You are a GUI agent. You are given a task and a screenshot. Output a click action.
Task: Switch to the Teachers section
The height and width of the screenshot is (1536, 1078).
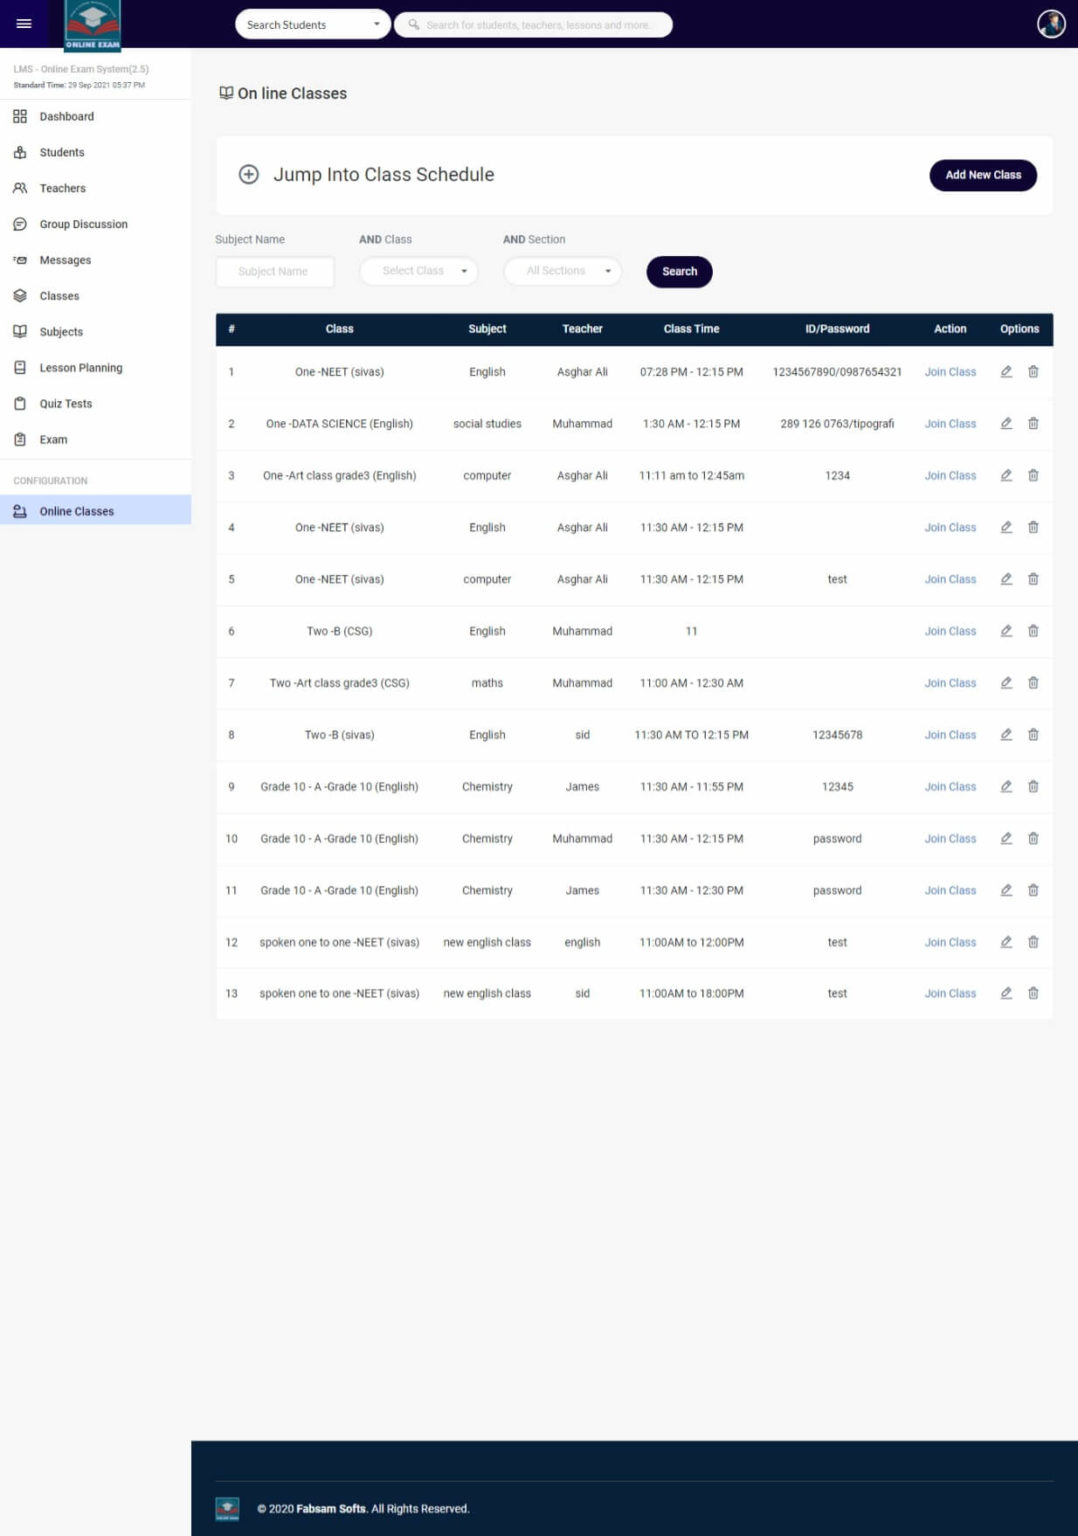coord(18,188)
